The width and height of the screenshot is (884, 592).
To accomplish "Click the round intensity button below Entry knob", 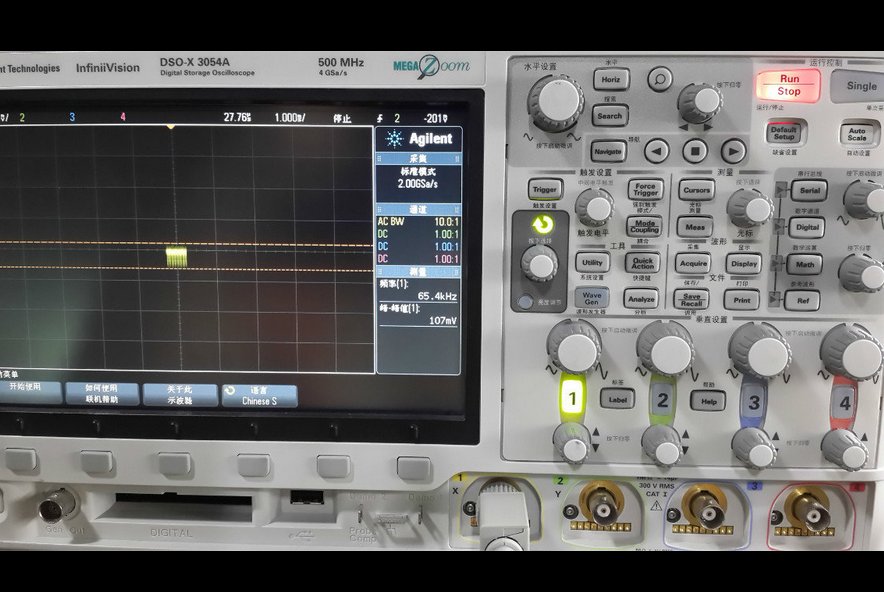I will coord(525,302).
